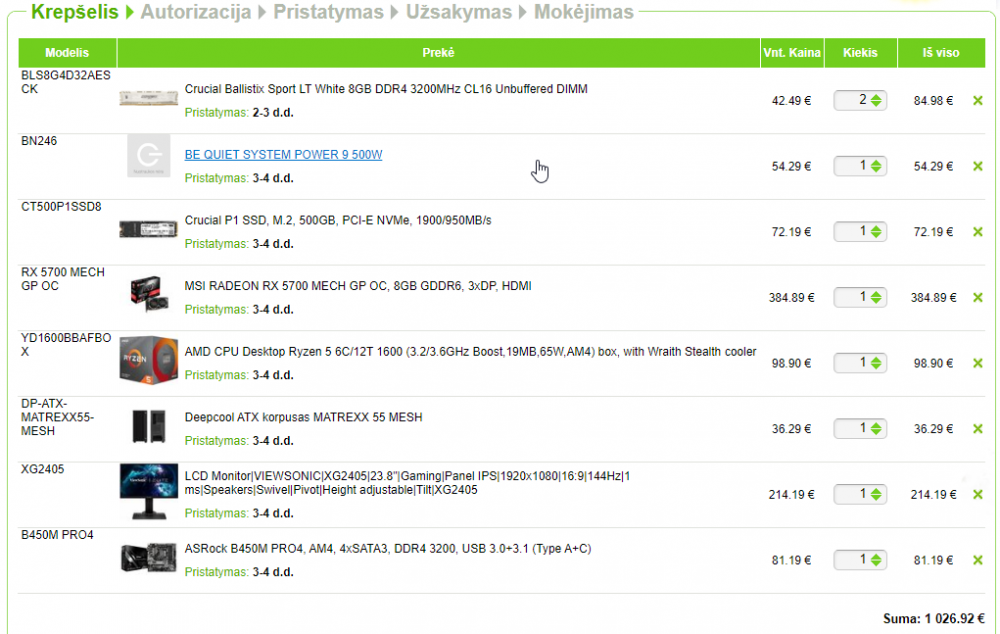Adjust quantity stepper for MSI Radeon RX 5700
The image size is (1000, 634).
(x=876, y=298)
